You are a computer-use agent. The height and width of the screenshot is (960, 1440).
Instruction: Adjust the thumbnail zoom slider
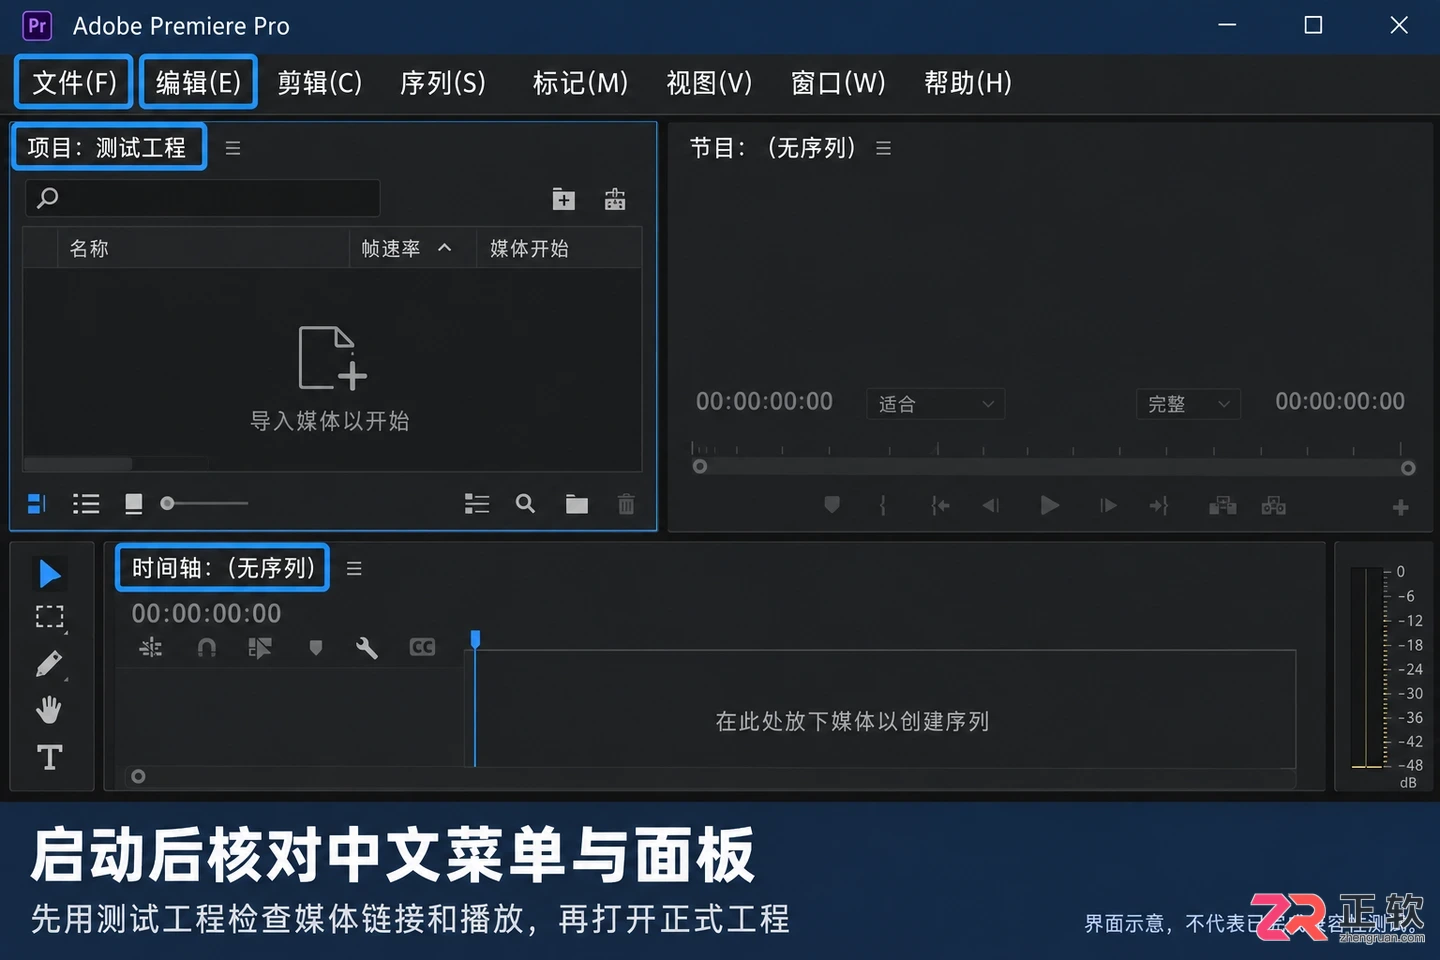pos(203,503)
